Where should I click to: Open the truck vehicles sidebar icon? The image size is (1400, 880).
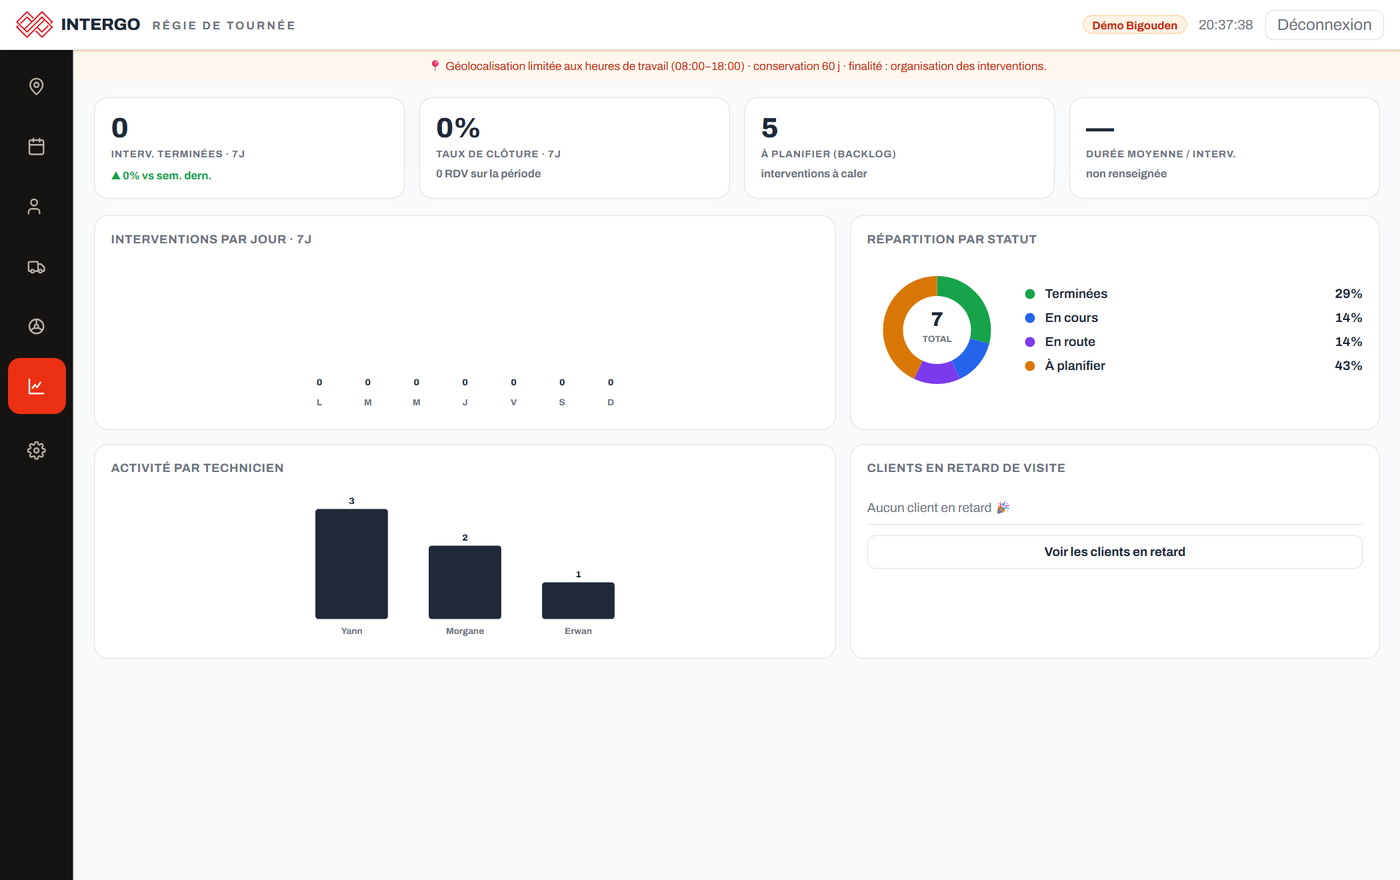(36, 266)
